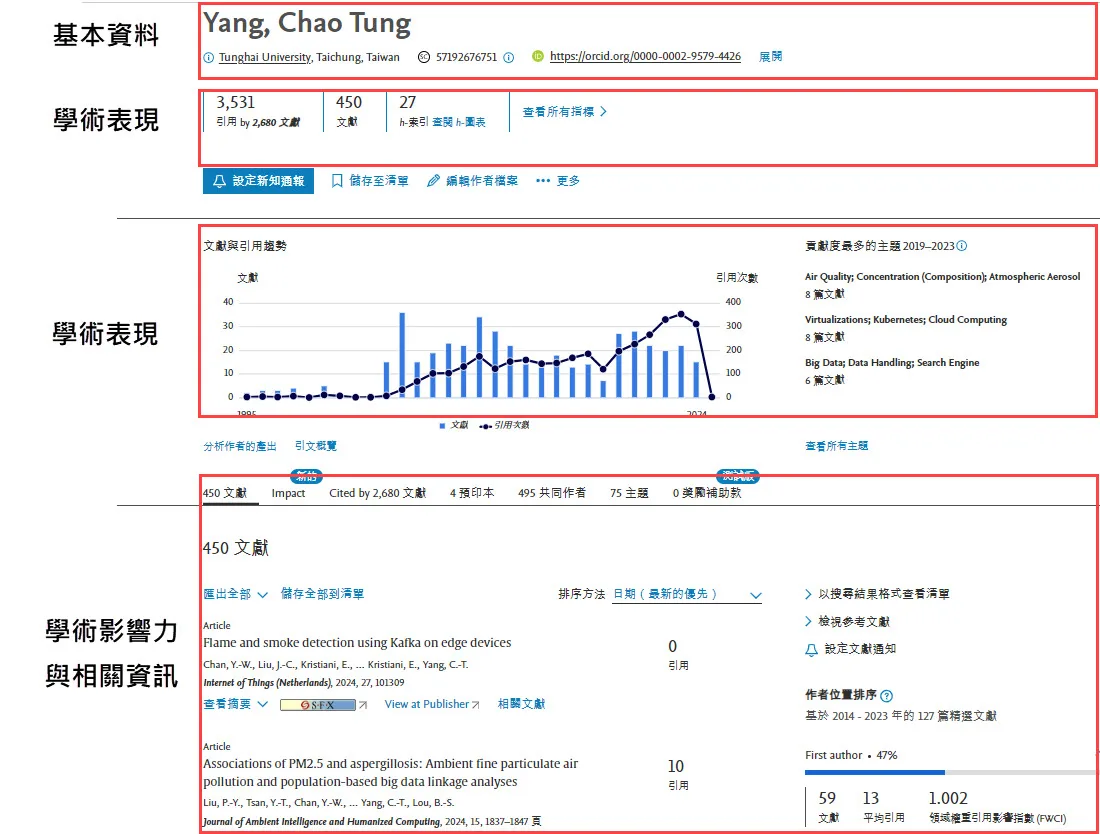This screenshot has height=834, width=1100.
Task: Open the 匯出全部 dropdown
Action: [x=235, y=594]
